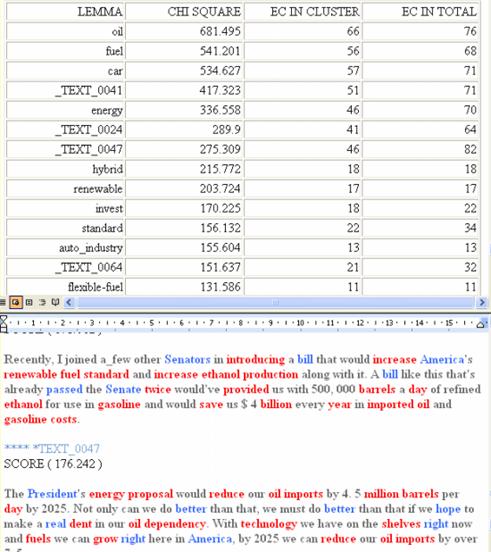Click EC in total value 82 for _TEXT_0047
The width and height of the screenshot is (491, 552).
coord(470,150)
